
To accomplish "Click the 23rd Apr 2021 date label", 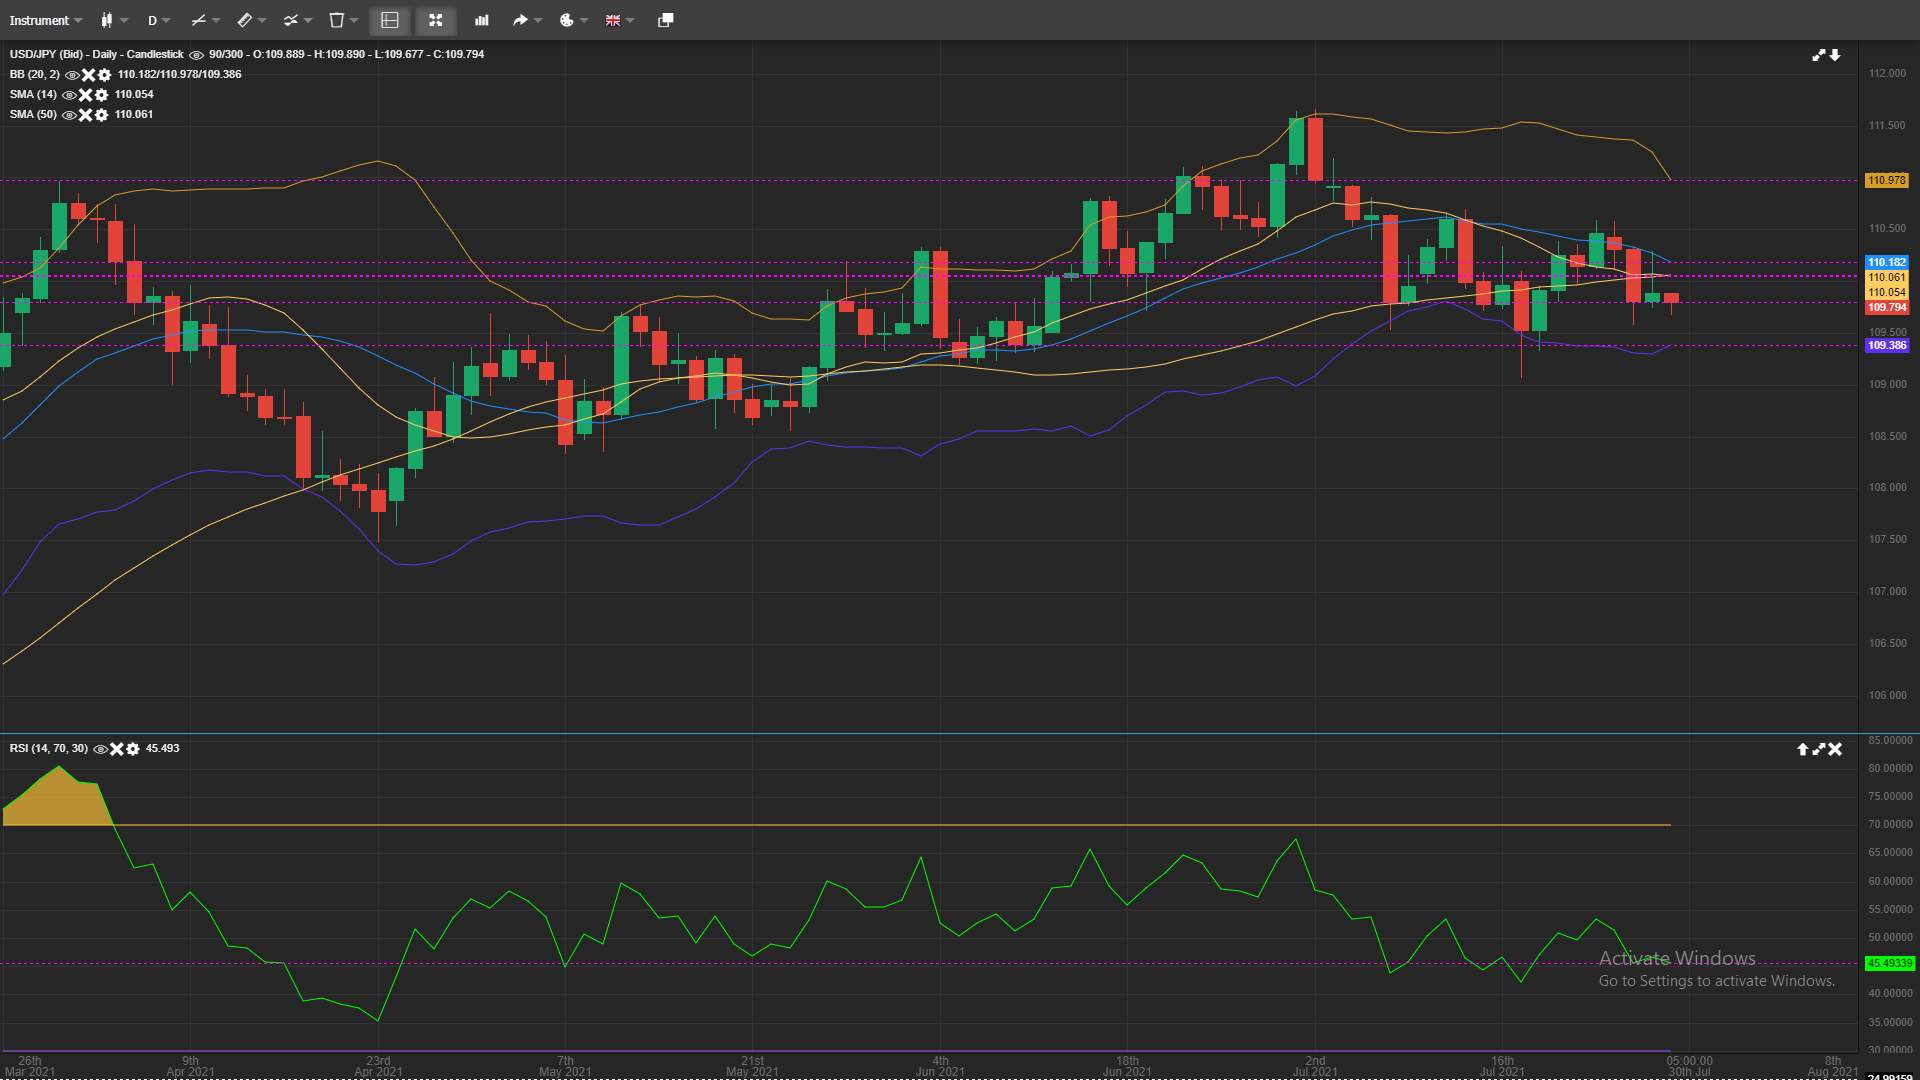I will [378, 1066].
